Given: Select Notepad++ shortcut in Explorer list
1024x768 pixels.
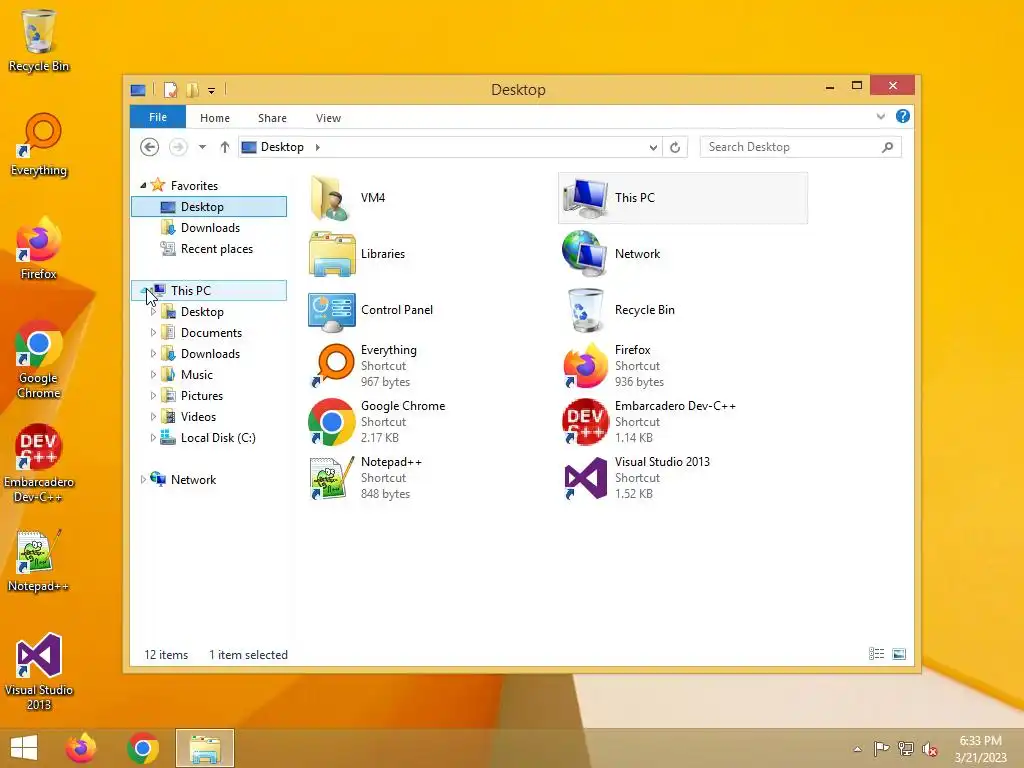Looking at the screenshot, I should click(x=332, y=478).
